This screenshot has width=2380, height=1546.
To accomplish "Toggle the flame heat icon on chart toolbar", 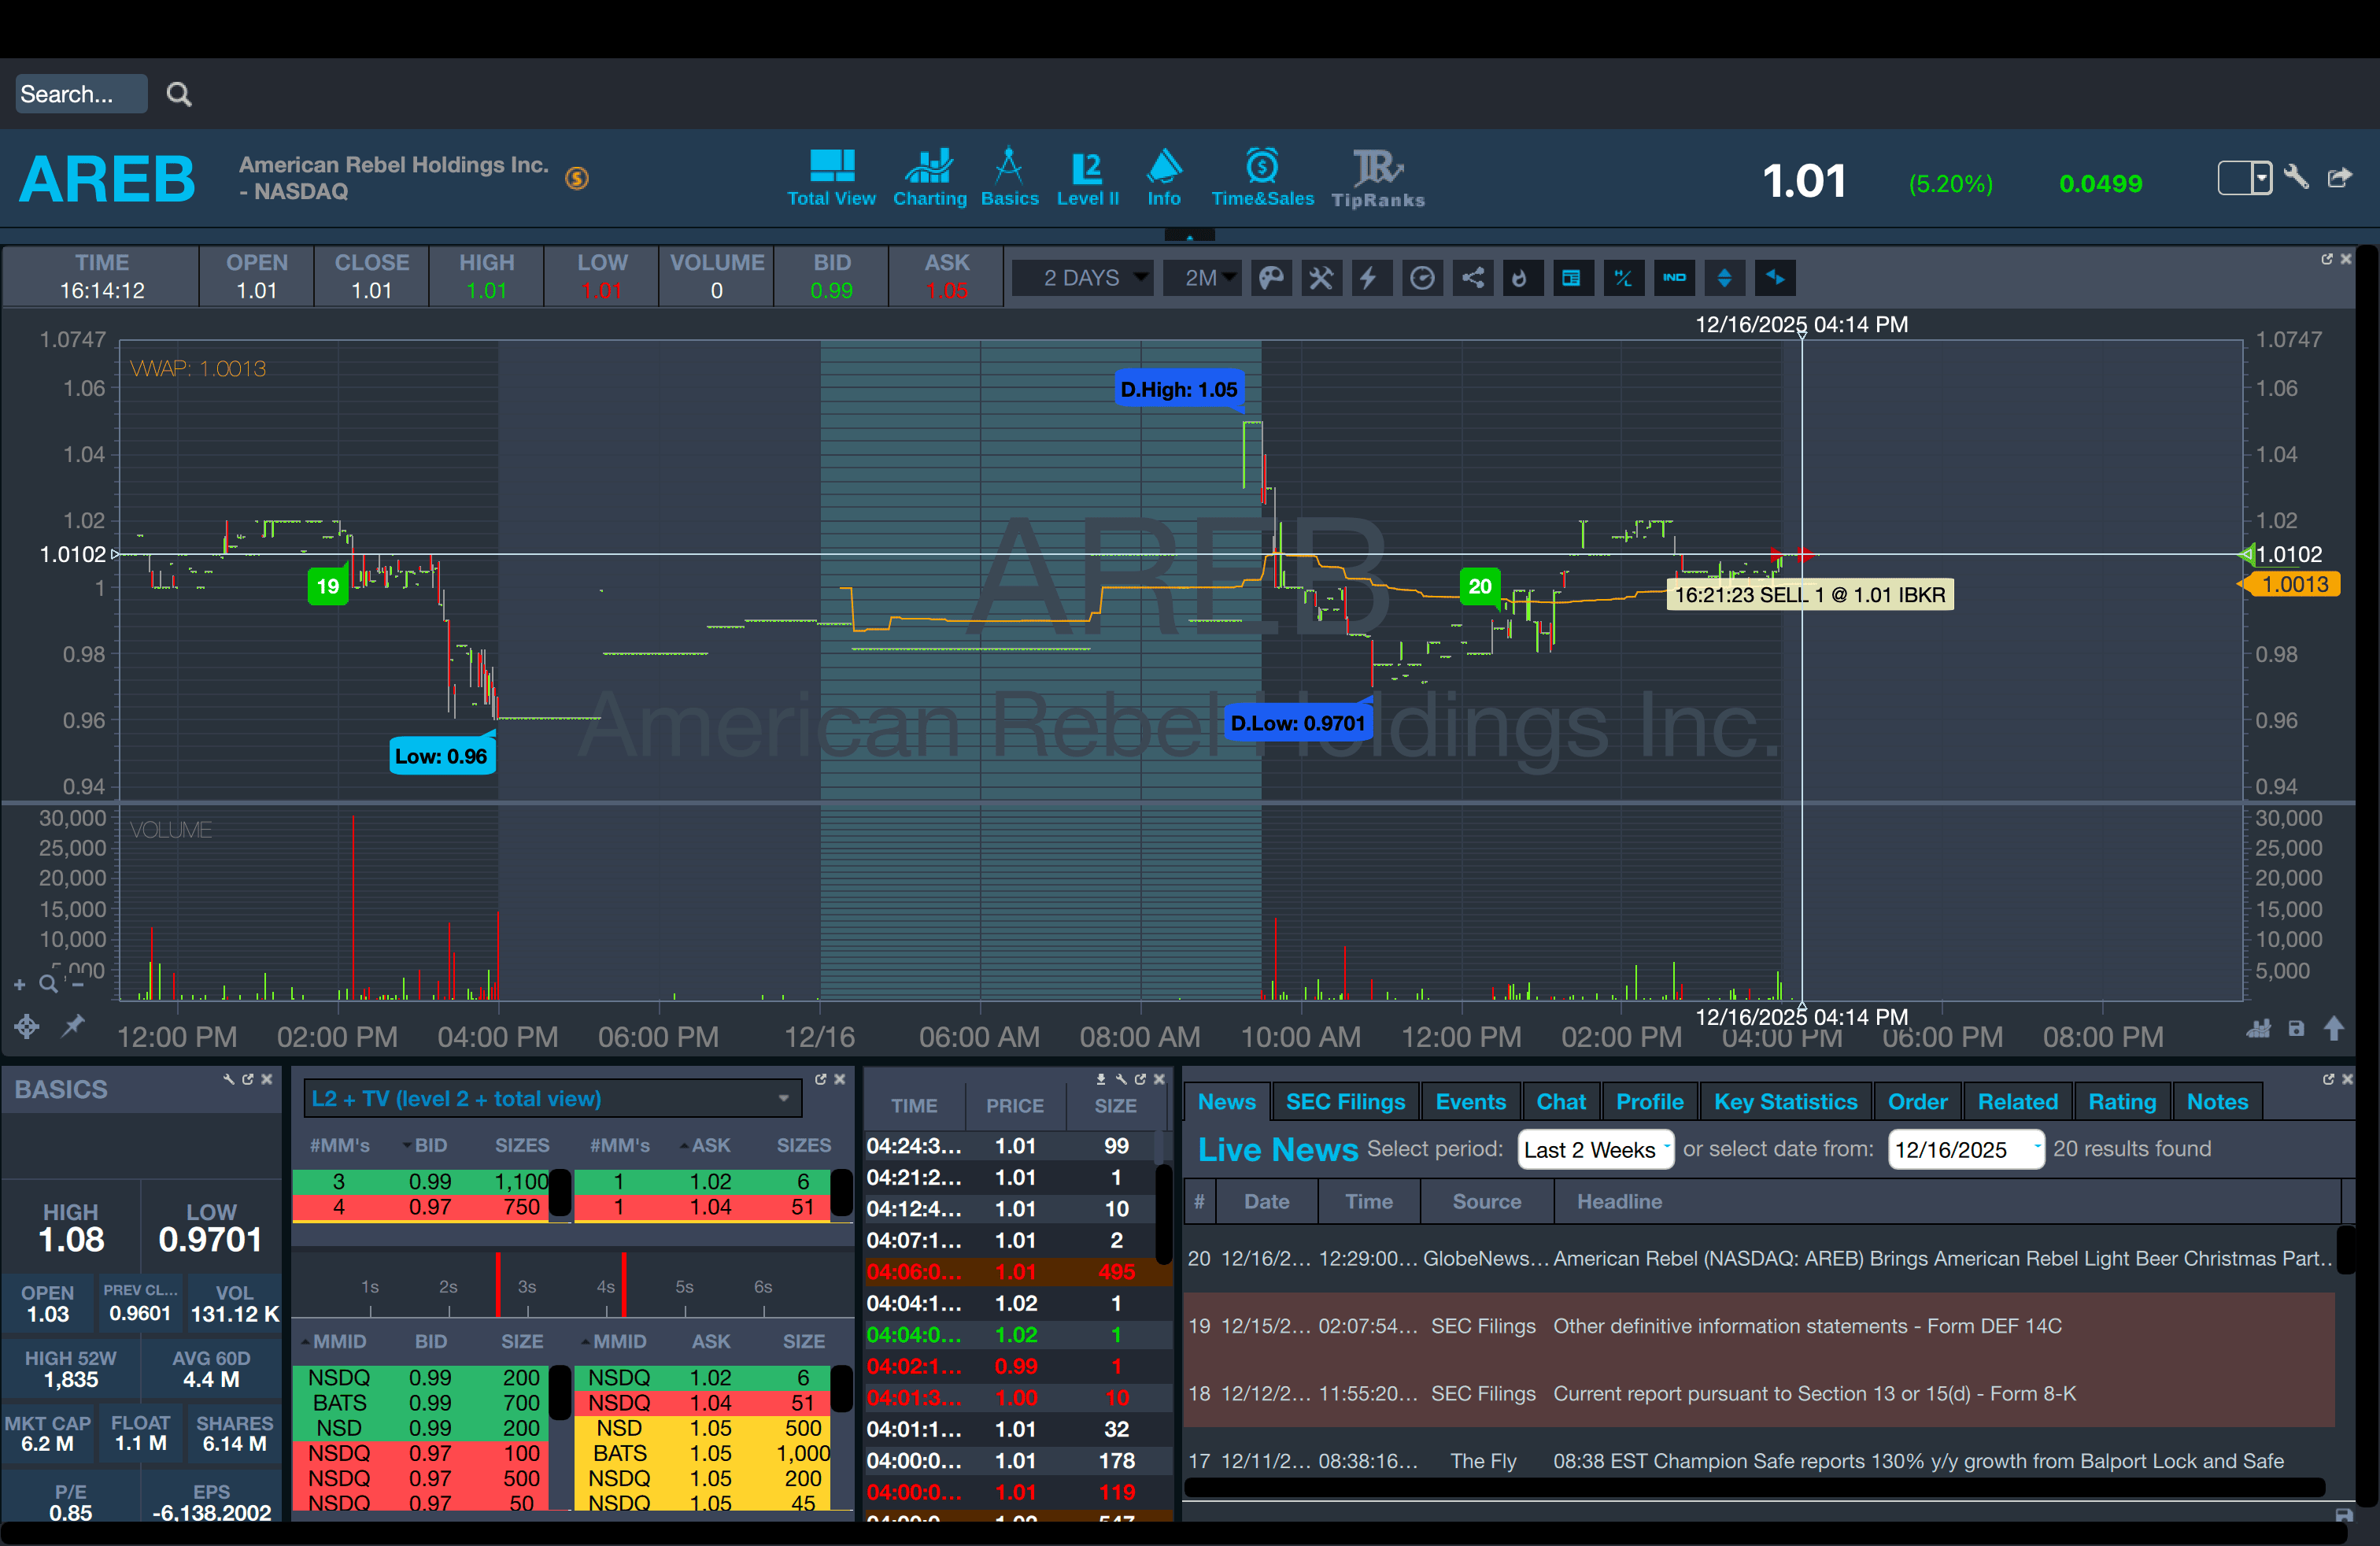I will tap(1520, 278).
